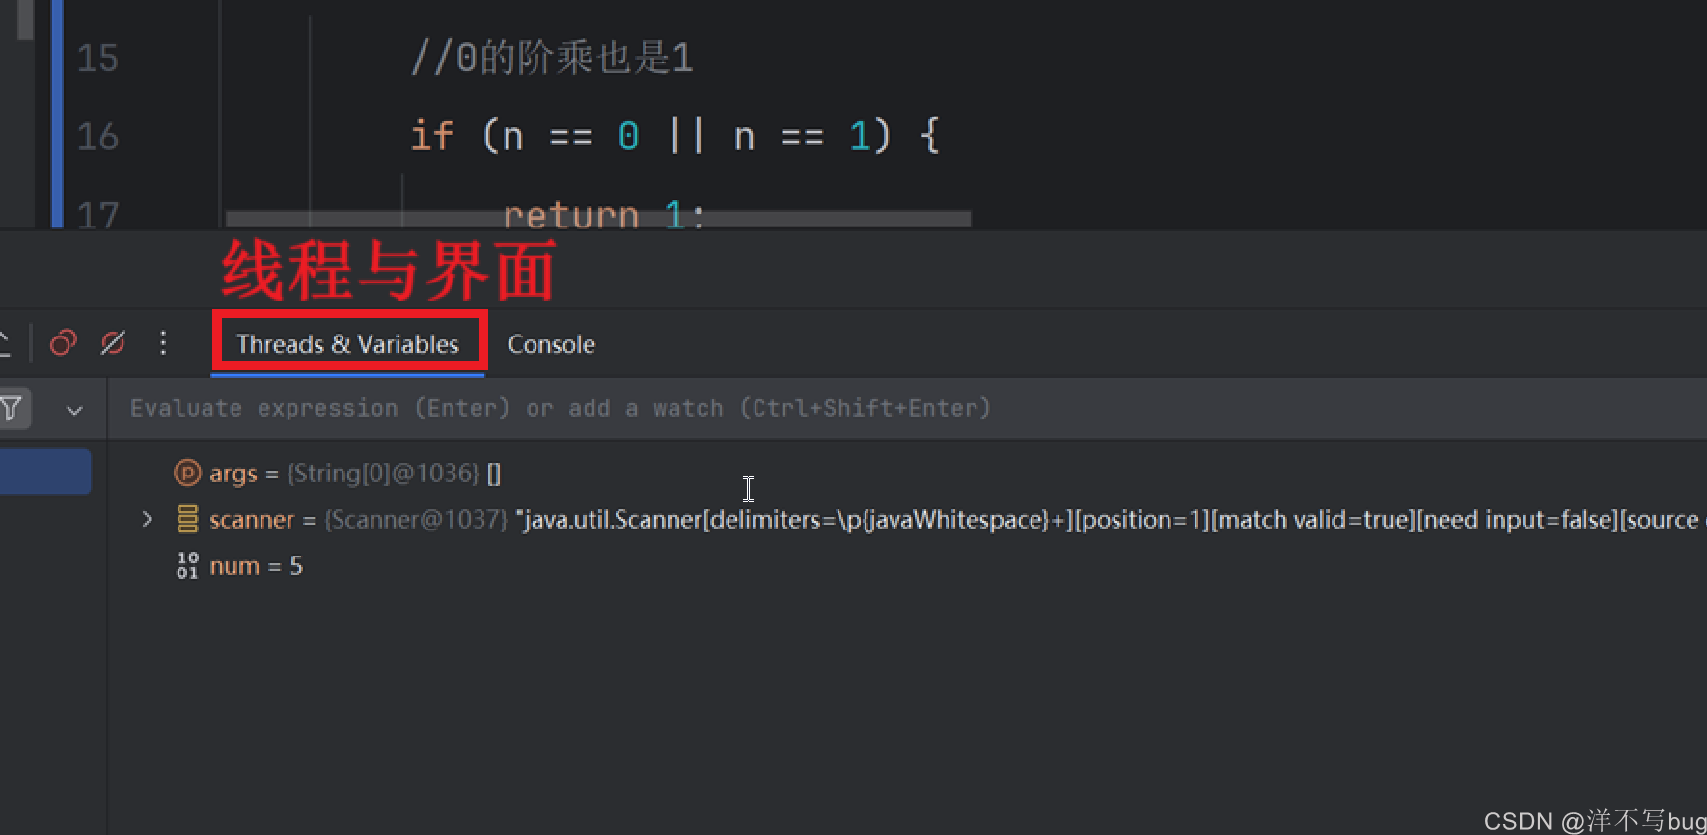1707x835 pixels.
Task: Click the parameter icon beside args
Action: pyautogui.click(x=187, y=472)
